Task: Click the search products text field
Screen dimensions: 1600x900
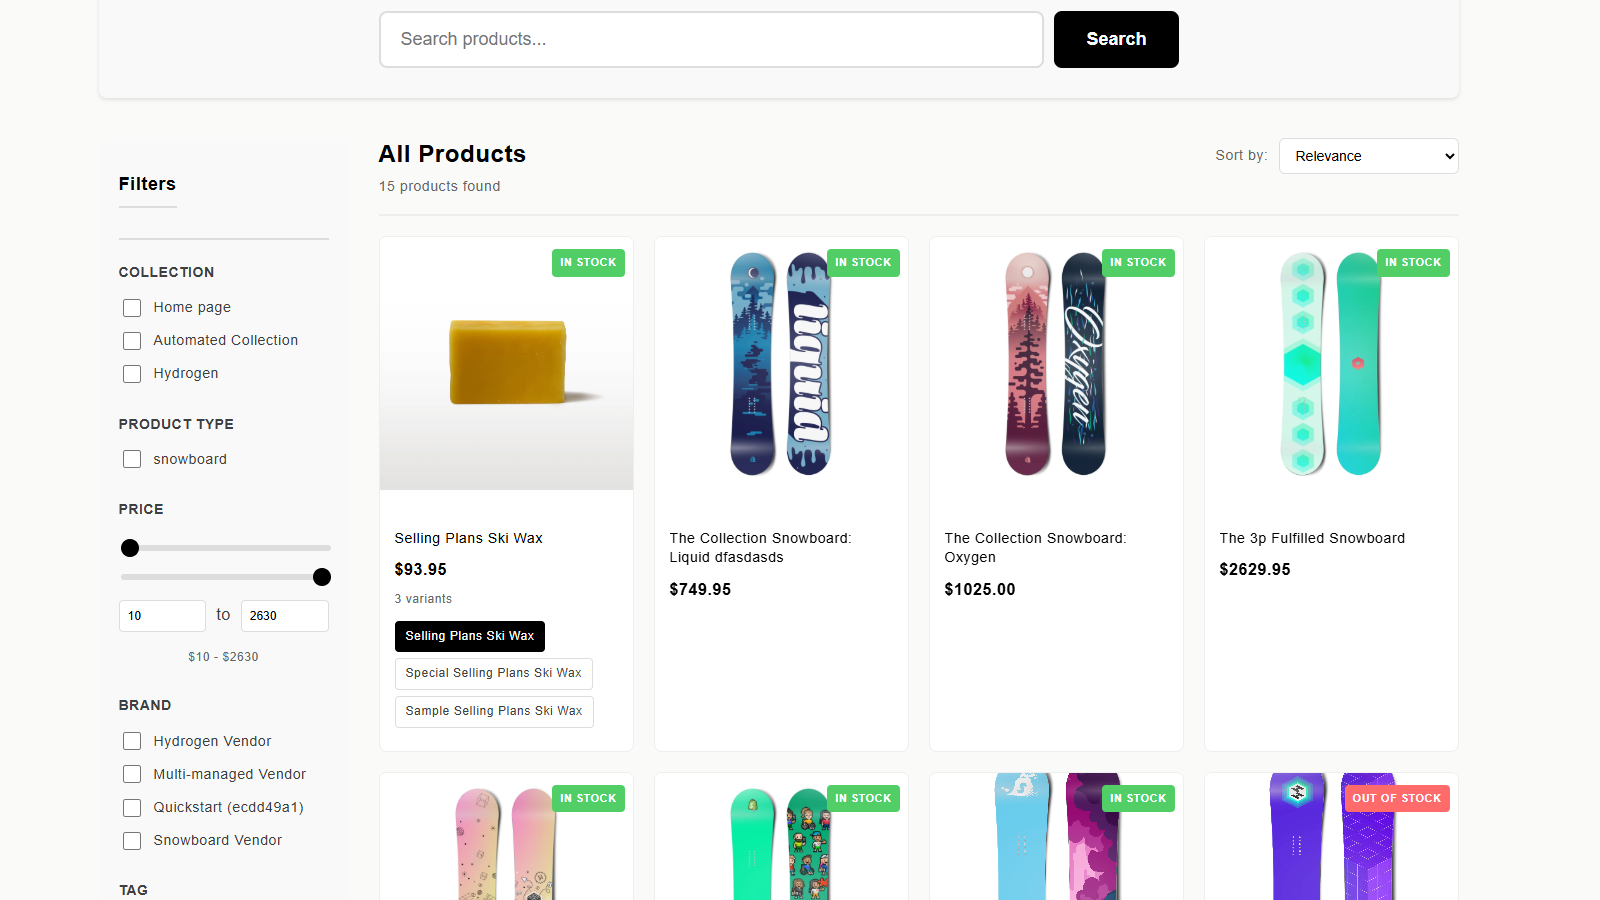Action: click(710, 39)
